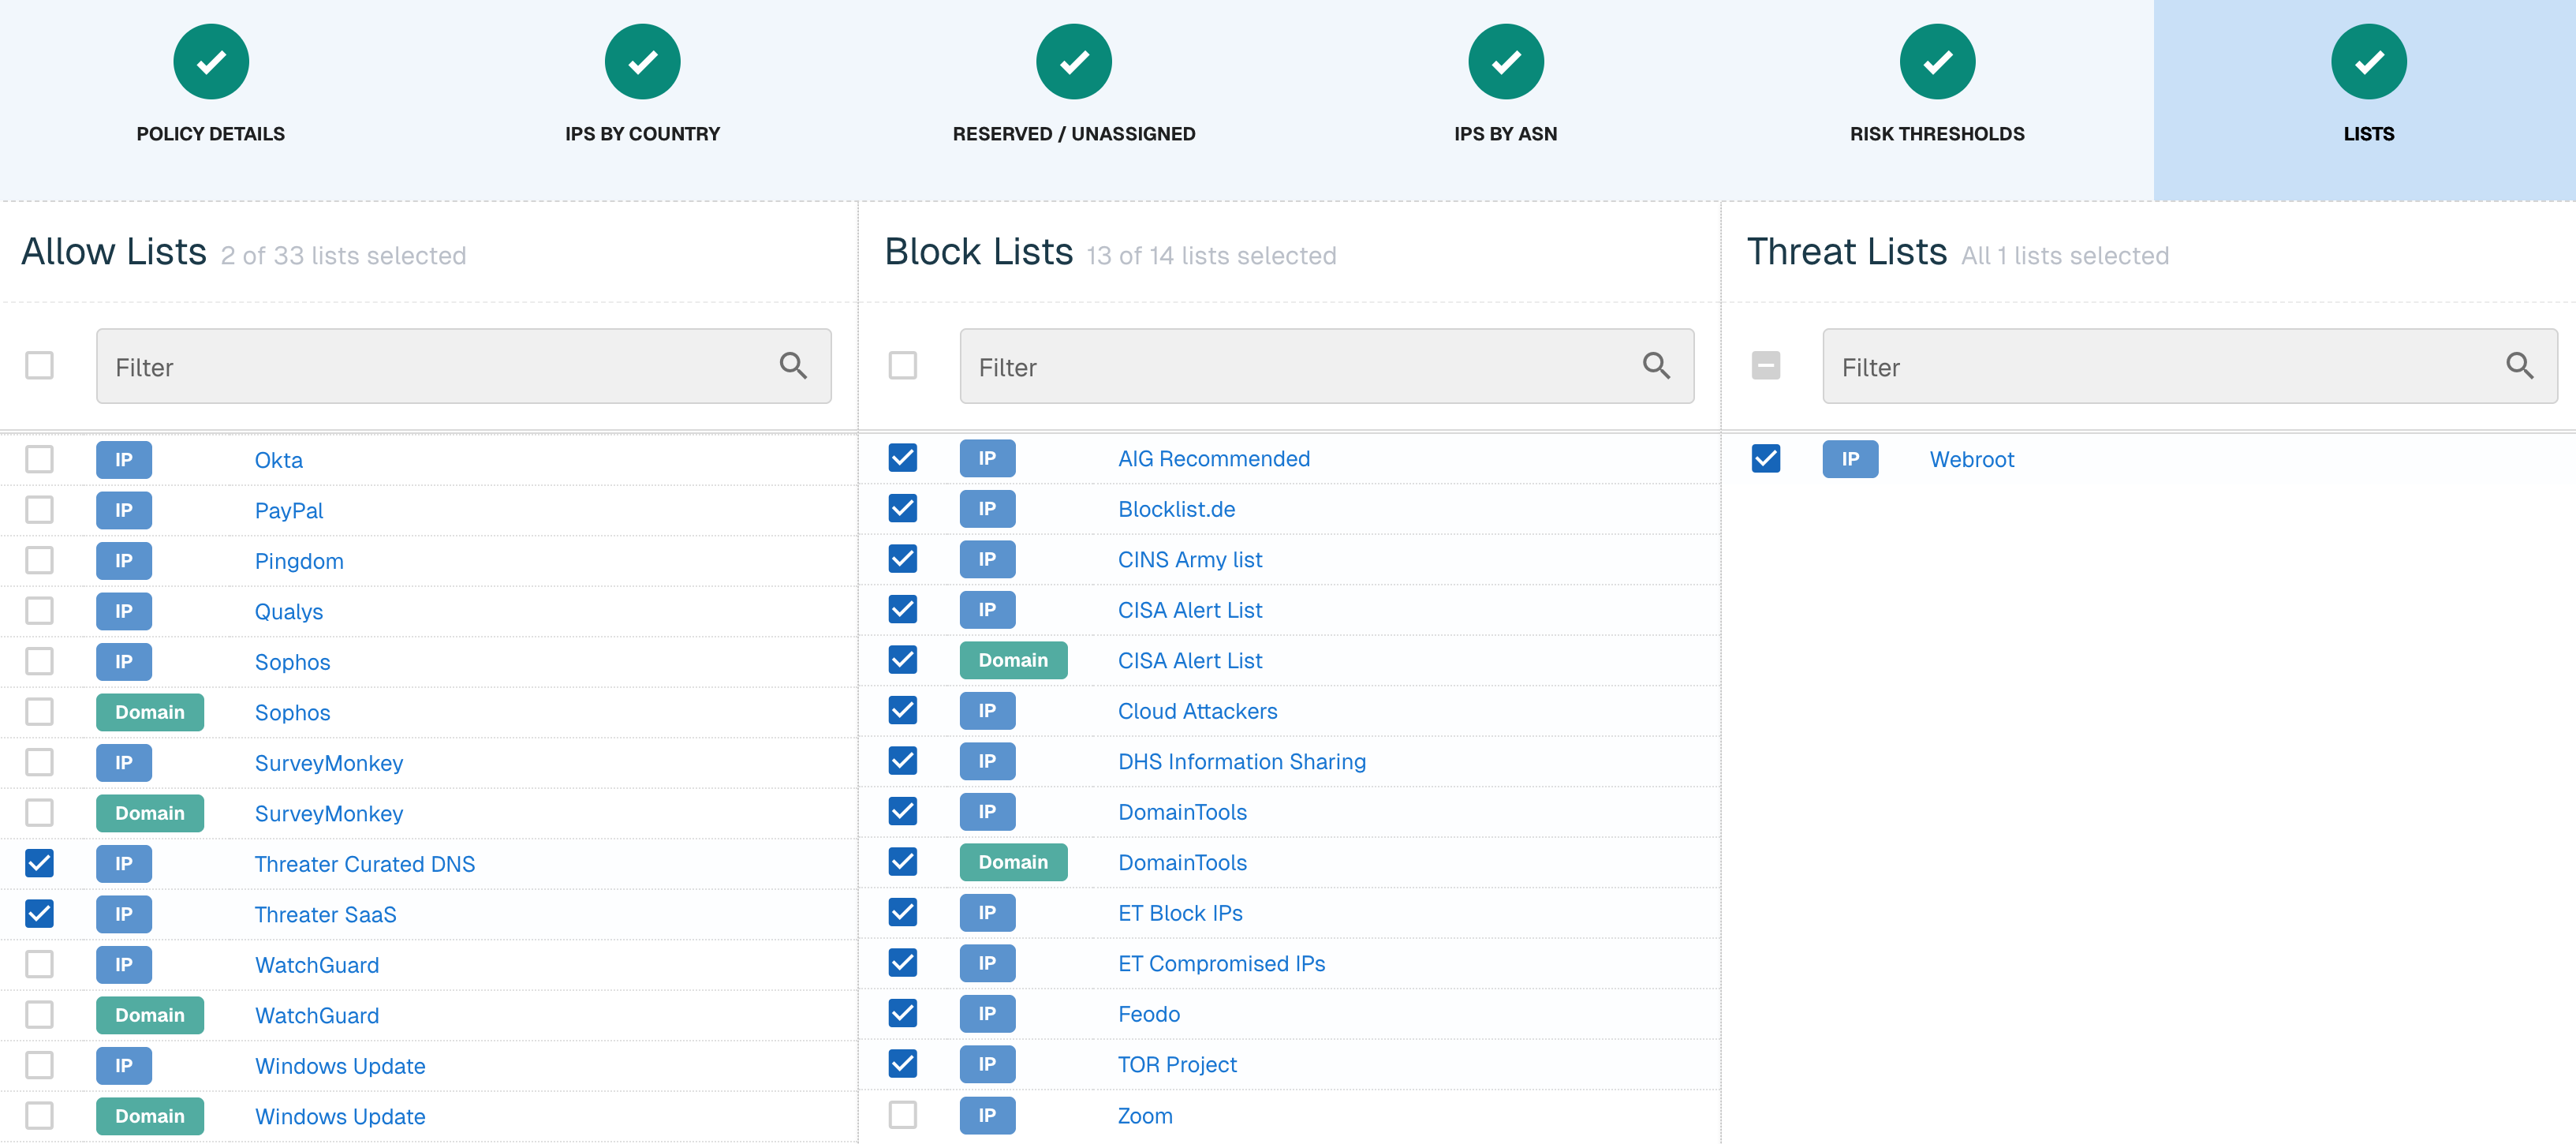The image size is (2576, 1144).
Task: Click the IP badge next to Blocklist.de
Action: tap(987, 509)
